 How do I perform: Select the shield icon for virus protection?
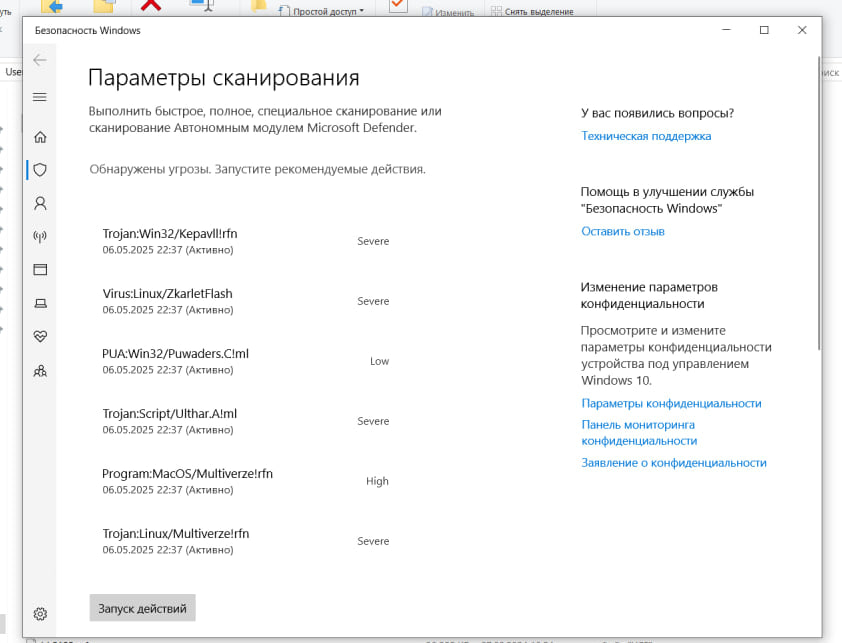pos(40,170)
